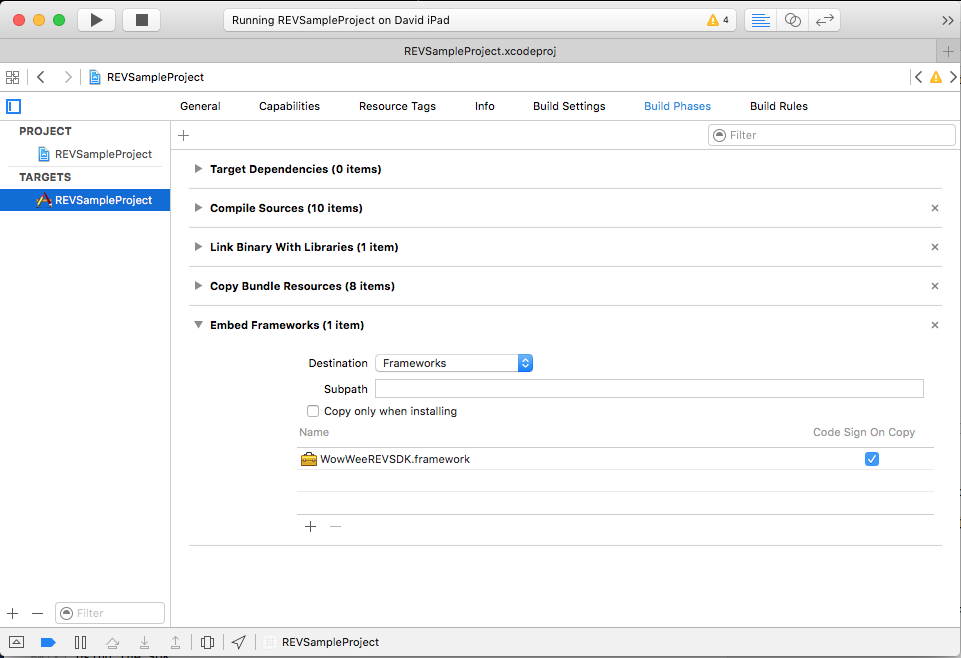
Task: Add a new build phase
Action: [183, 135]
